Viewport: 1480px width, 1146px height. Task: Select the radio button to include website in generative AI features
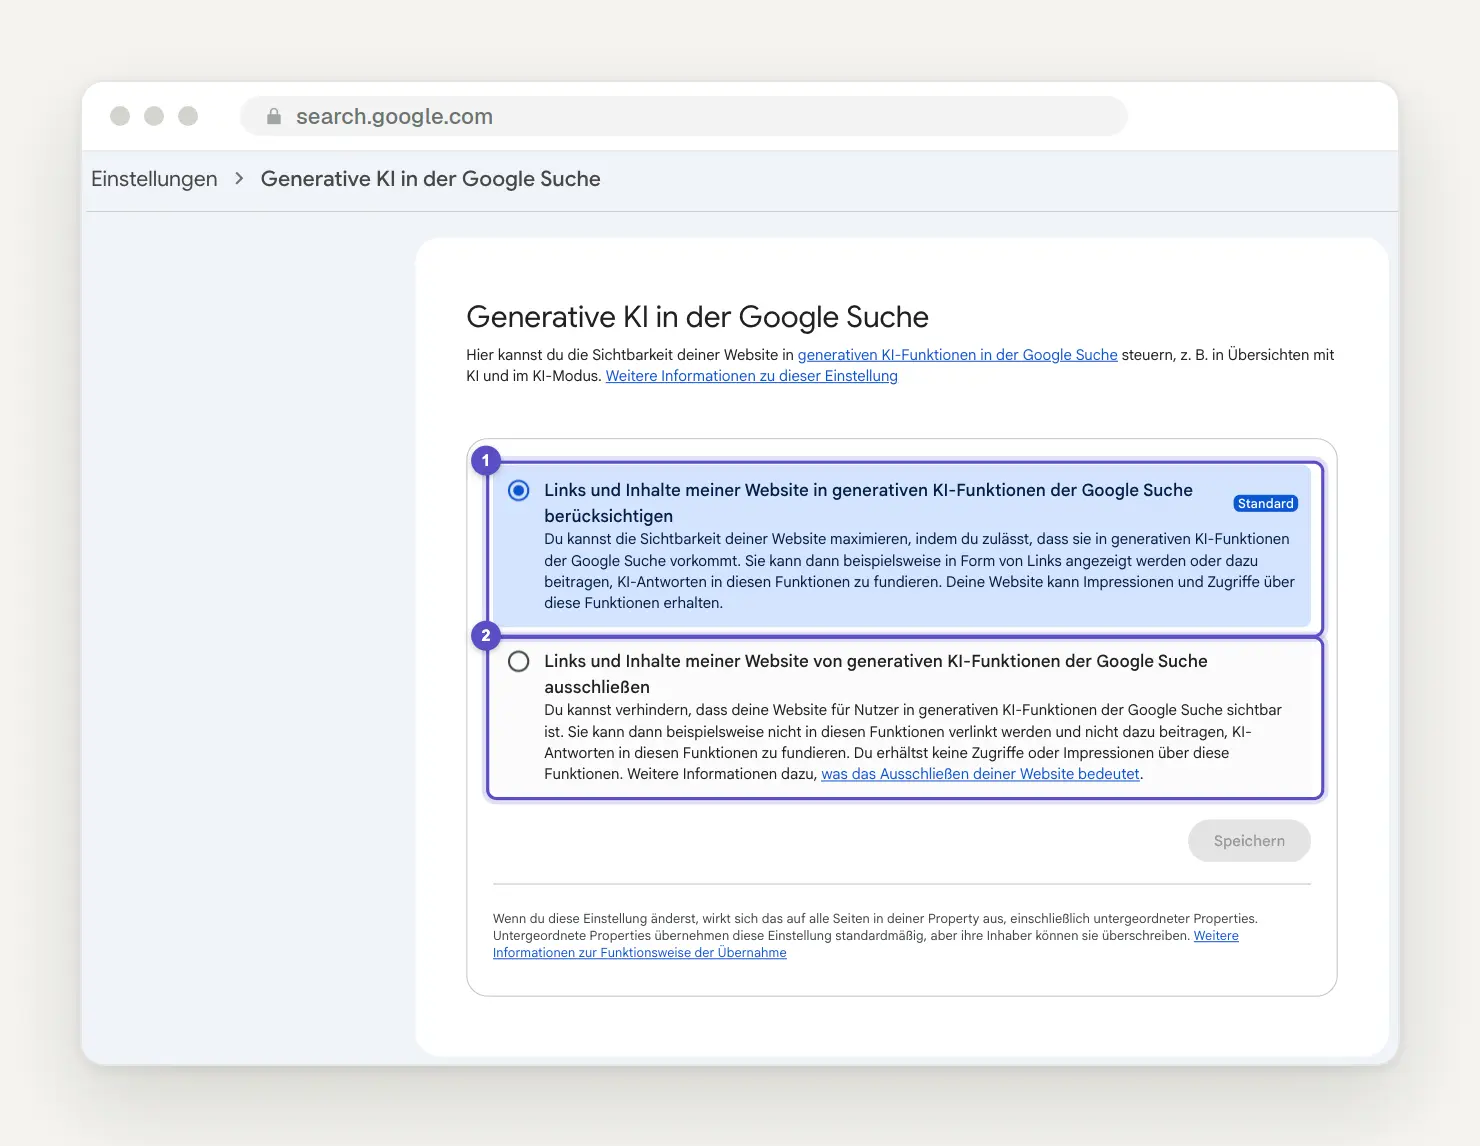click(x=518, y=490)
